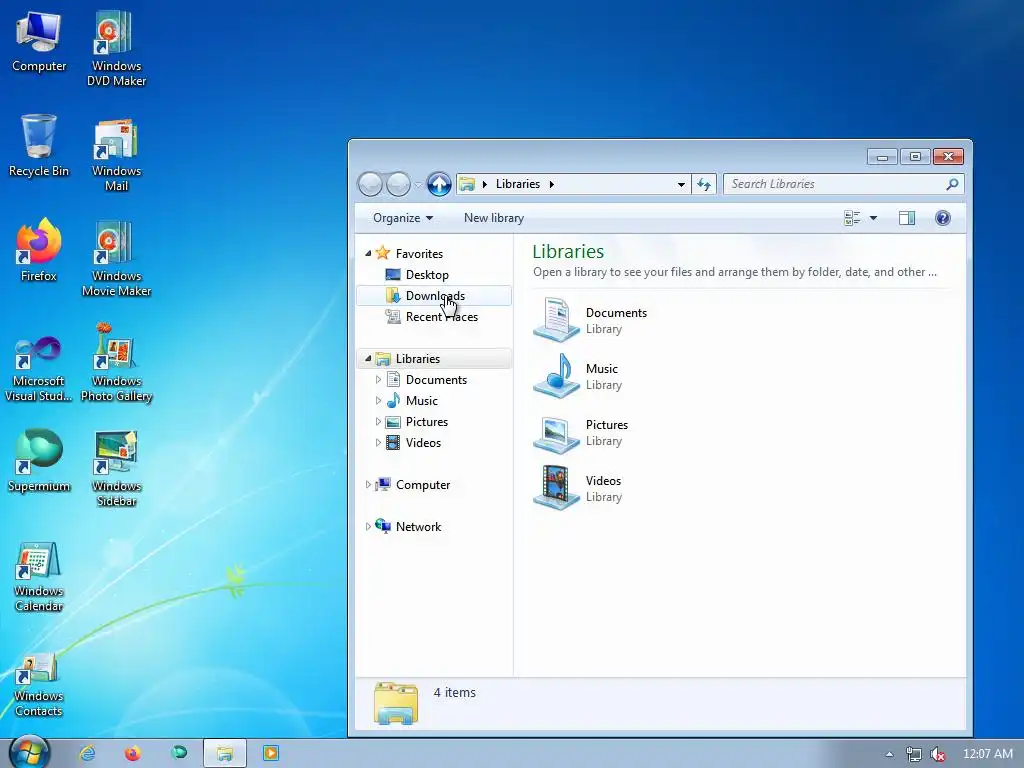This screenshot has height=768, width=1024.
Task: Select the Music library item
Action: point(576,376)
